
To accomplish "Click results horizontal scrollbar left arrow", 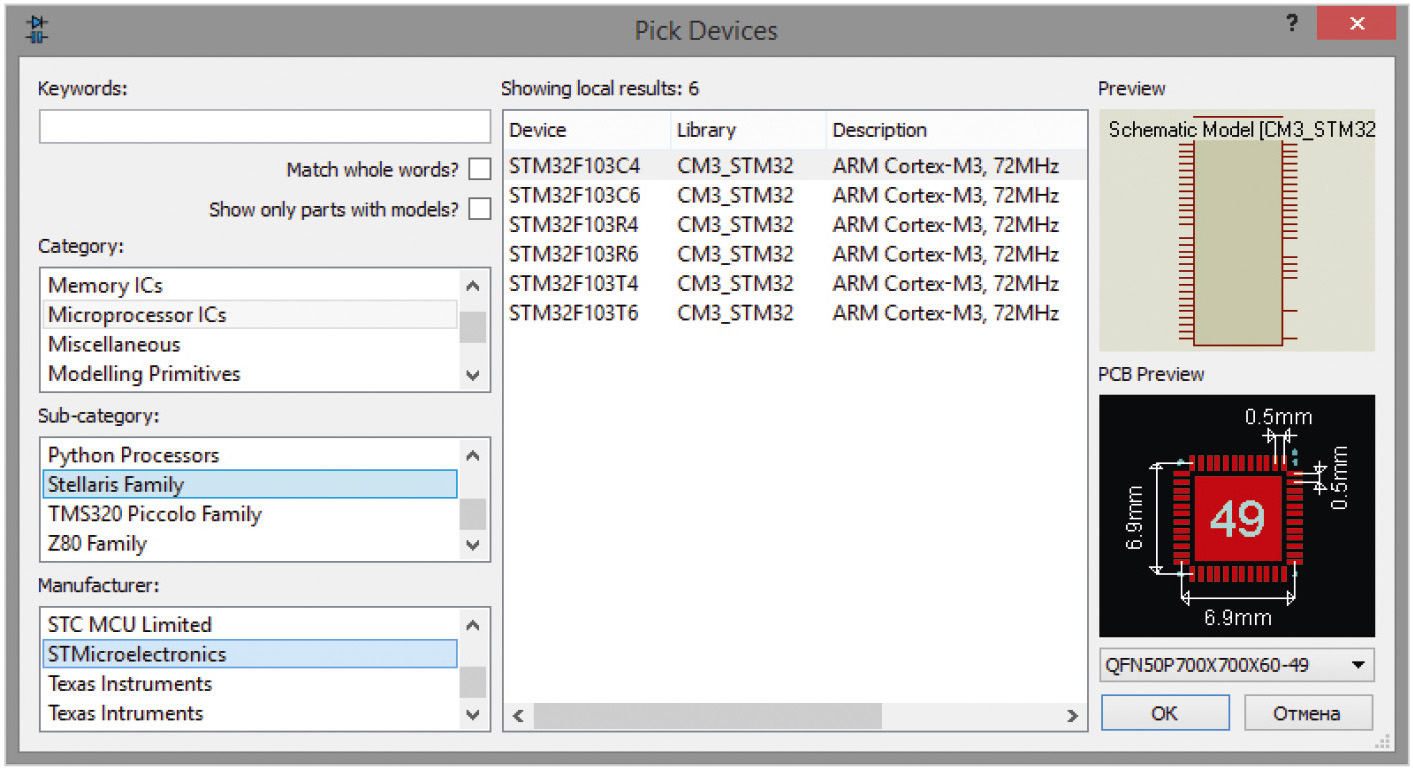I will [519, 716].
